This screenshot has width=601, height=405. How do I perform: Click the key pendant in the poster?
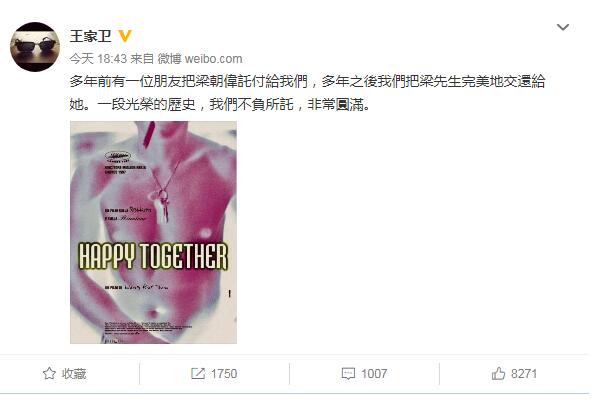tap(163, 205)
